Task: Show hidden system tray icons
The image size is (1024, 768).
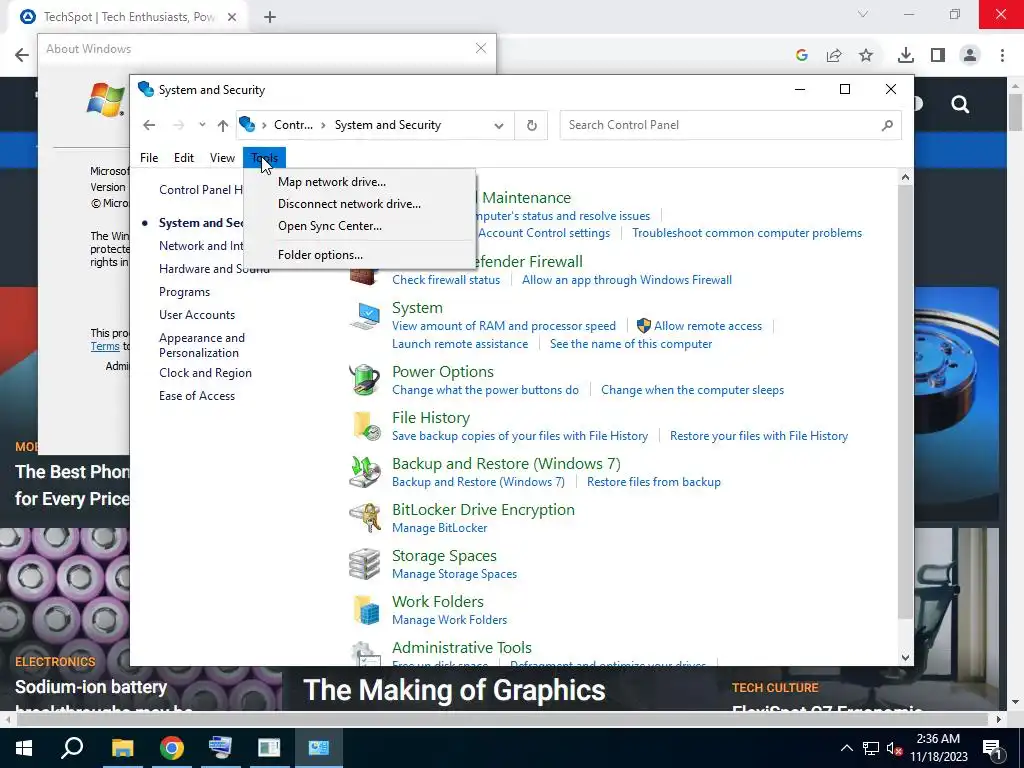Action: 846,748
